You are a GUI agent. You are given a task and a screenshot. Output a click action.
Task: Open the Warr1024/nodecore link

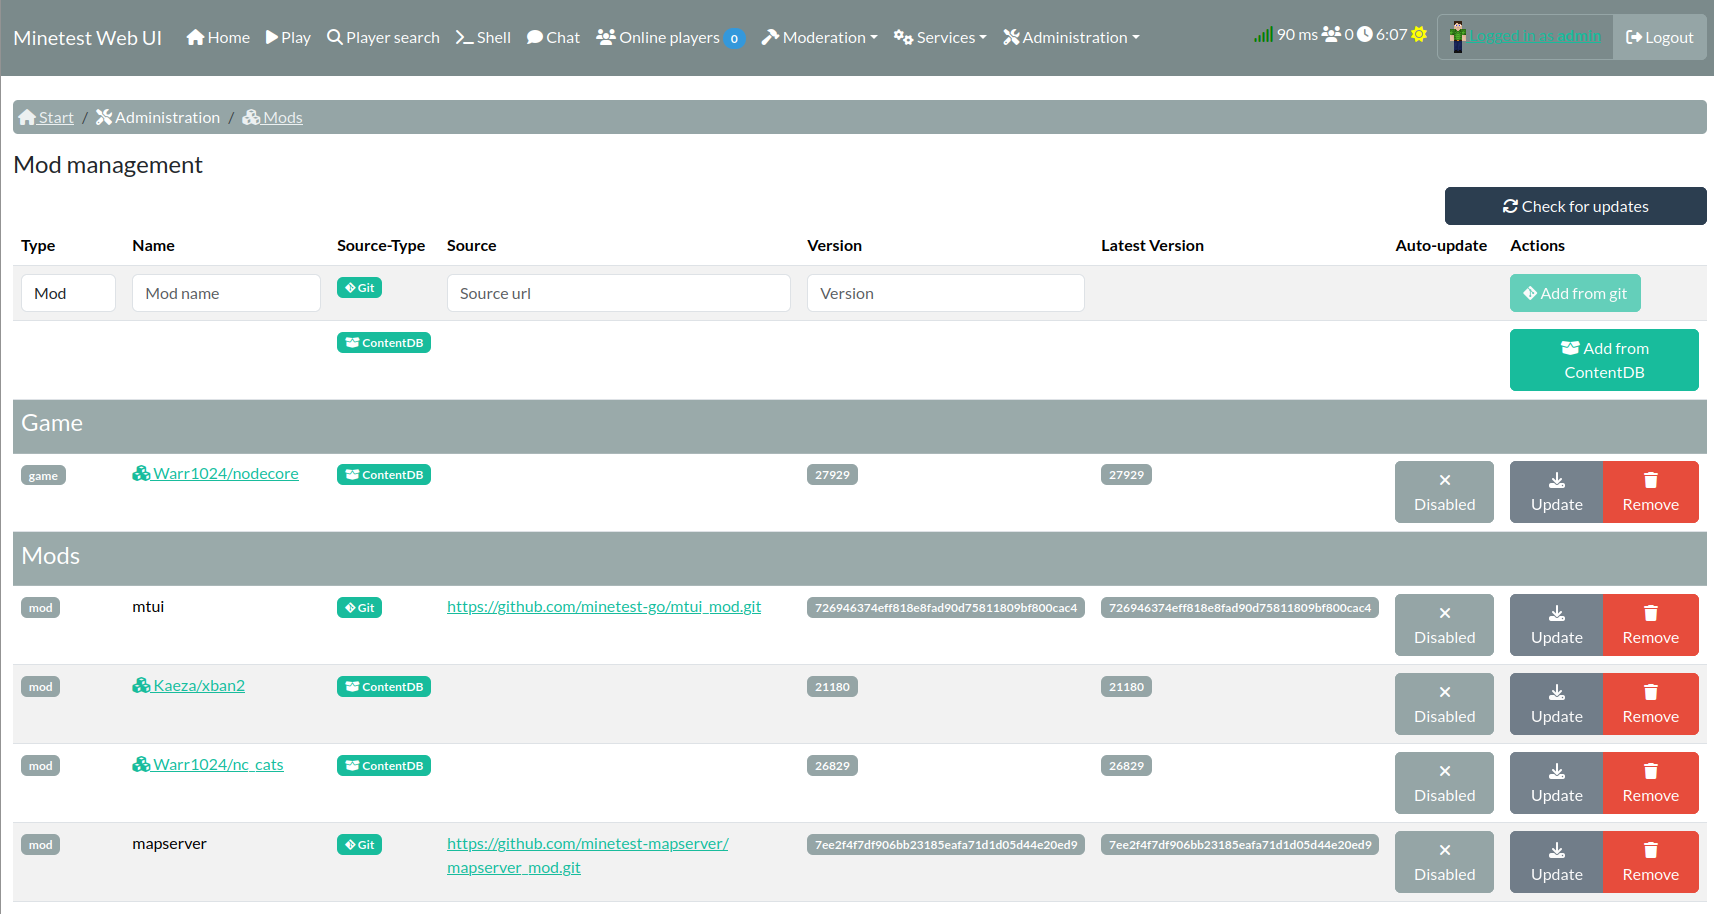[x=215, y=473]
